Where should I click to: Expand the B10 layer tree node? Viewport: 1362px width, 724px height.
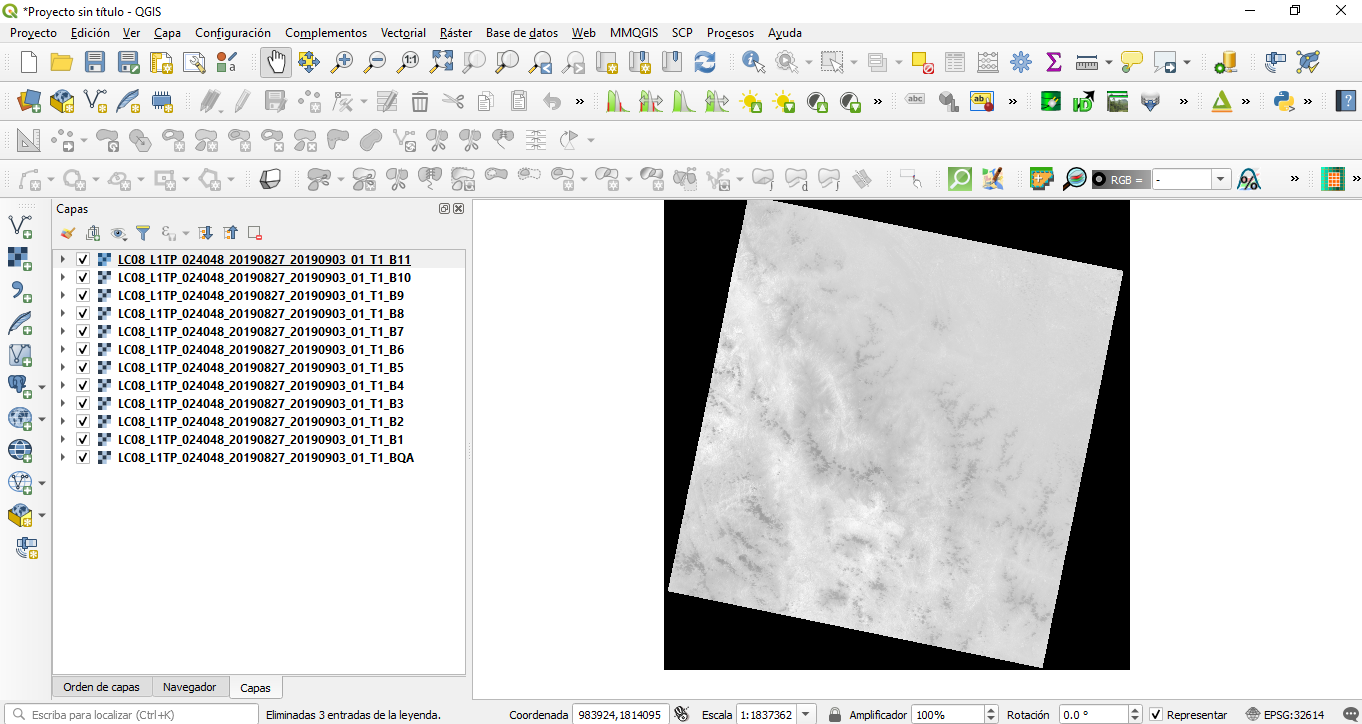[x=63, y=278]
